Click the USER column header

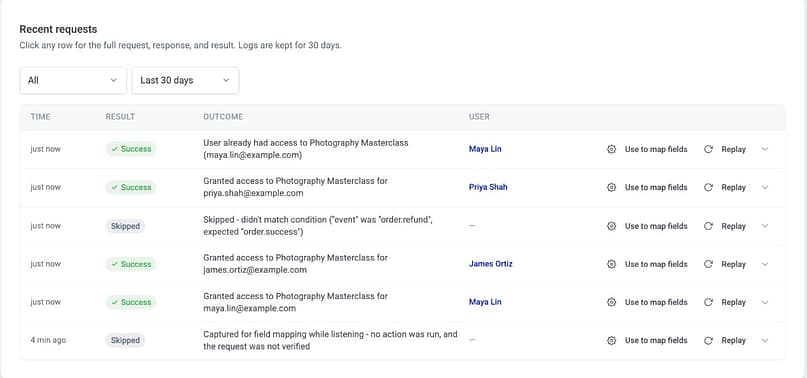point(479,117)
